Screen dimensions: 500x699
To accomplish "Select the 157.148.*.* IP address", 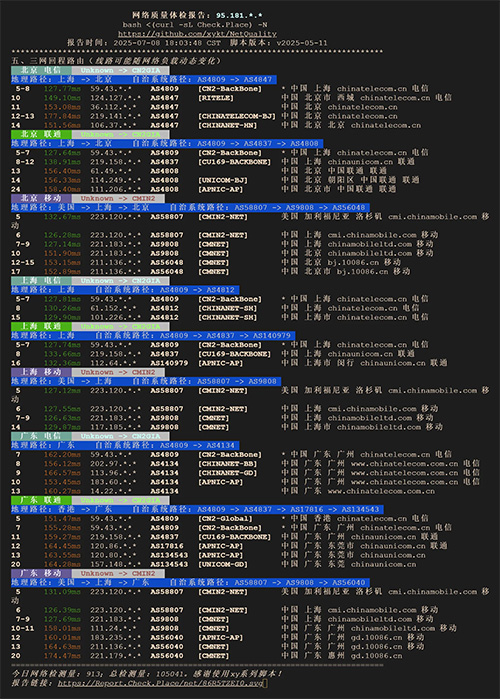I will click(115, 564).
